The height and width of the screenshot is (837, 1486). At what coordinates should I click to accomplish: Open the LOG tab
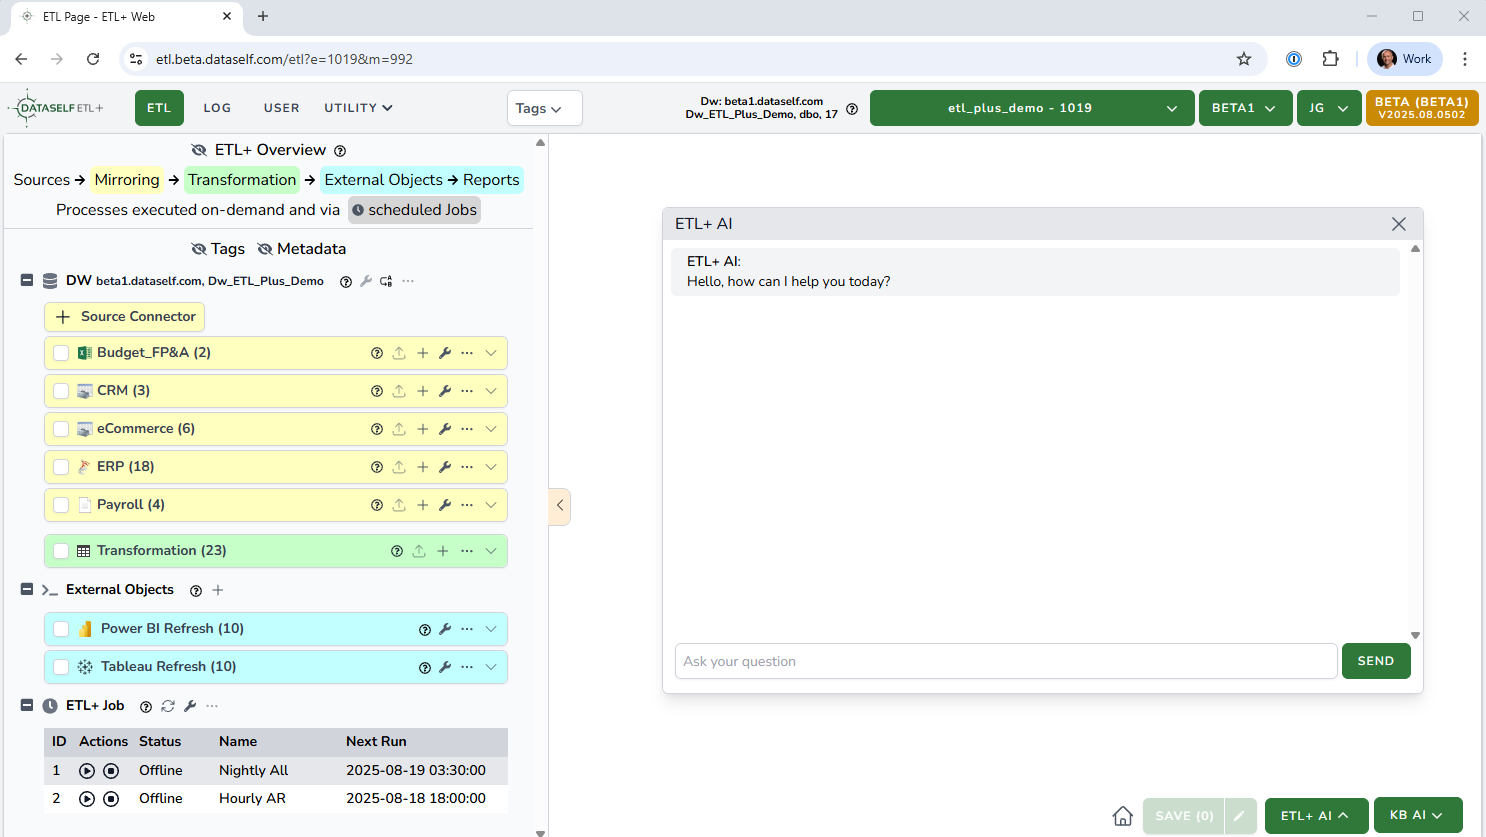click(x=217, y=108)
